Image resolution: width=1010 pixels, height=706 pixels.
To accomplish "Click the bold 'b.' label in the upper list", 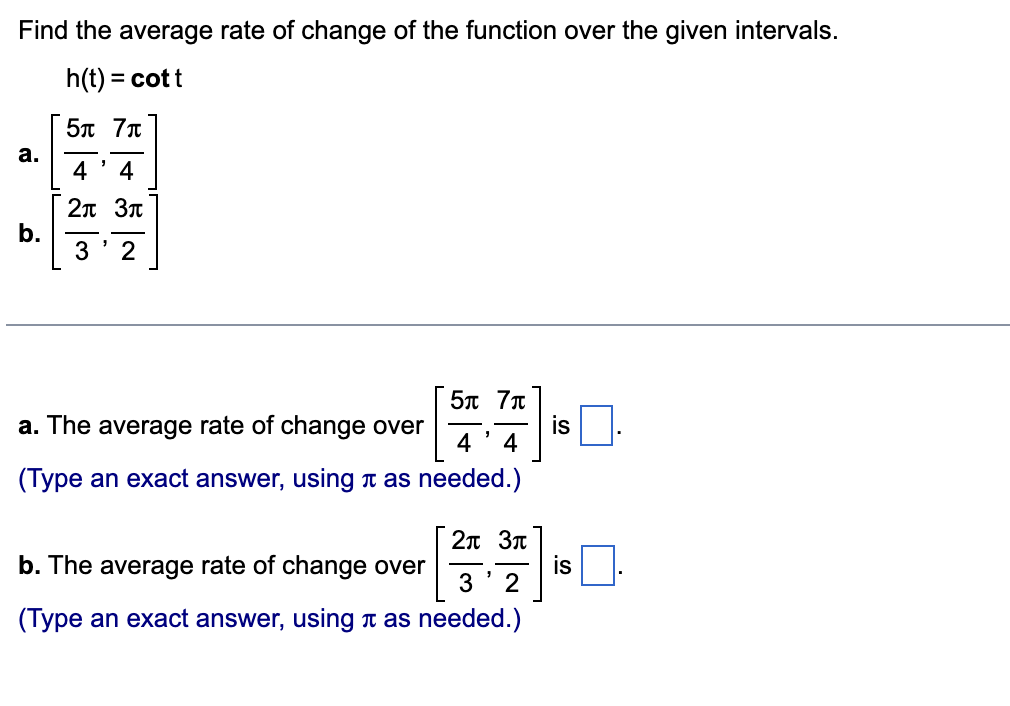I will [29, 233].
